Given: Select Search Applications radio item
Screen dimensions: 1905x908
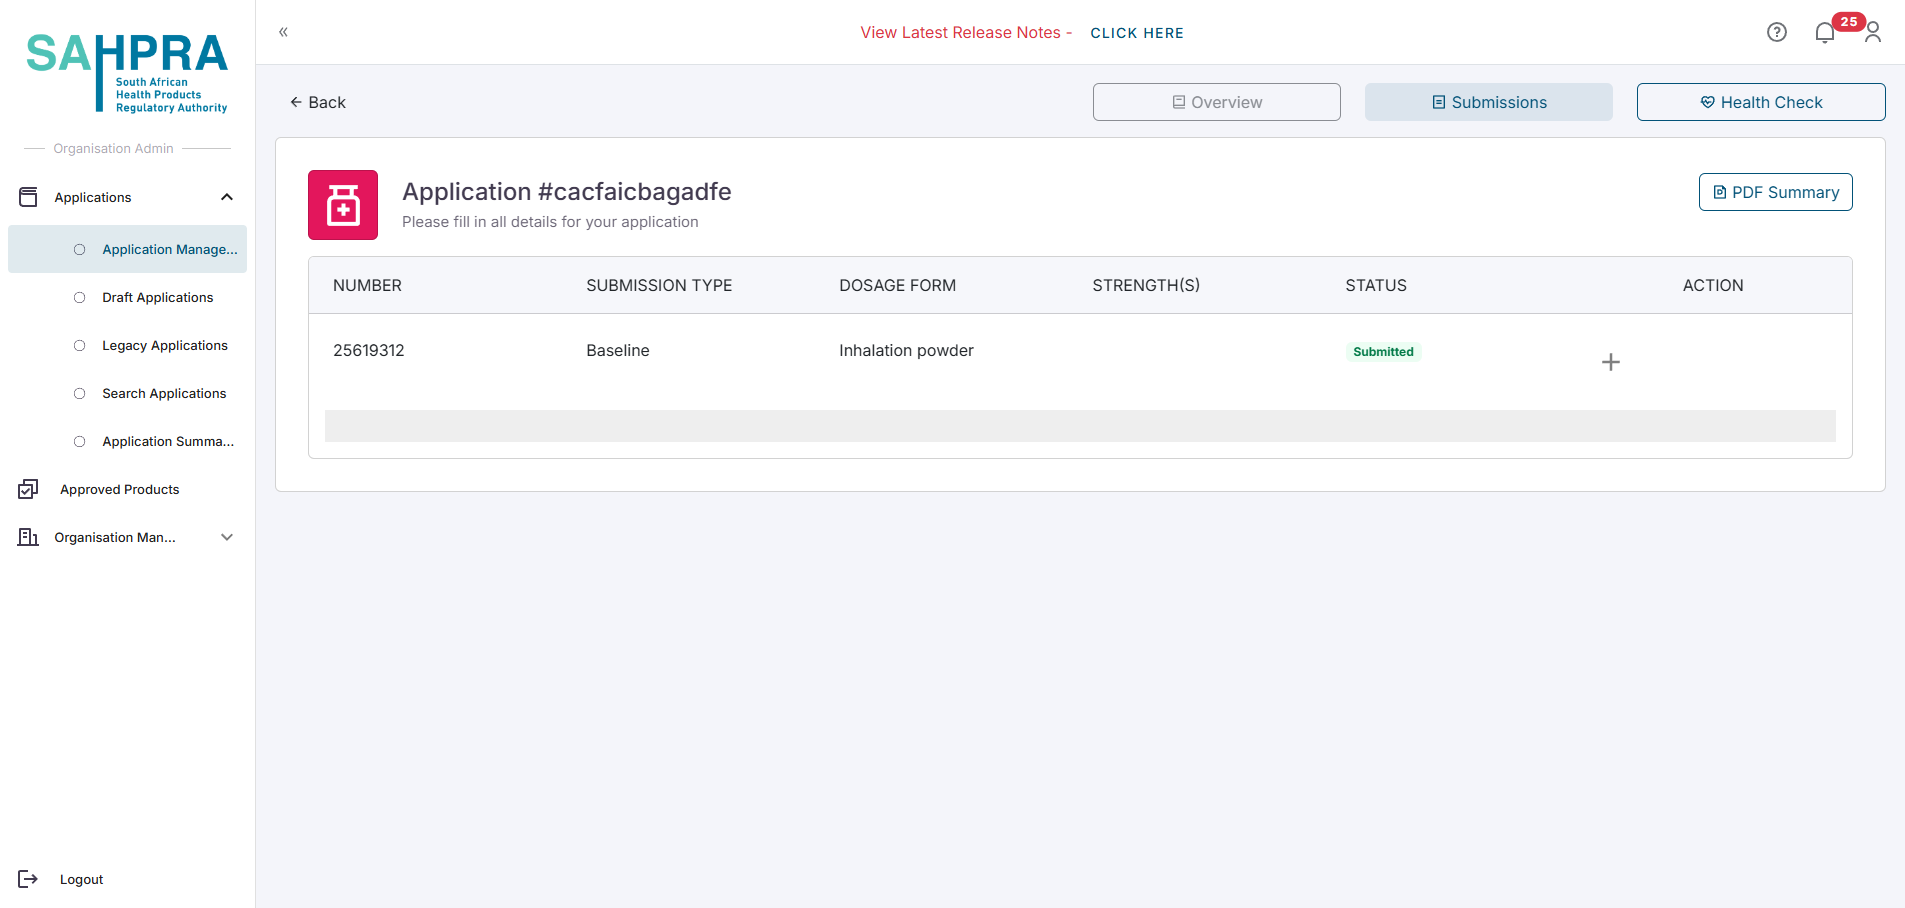Looking at the screenshot, I should 80,394.
